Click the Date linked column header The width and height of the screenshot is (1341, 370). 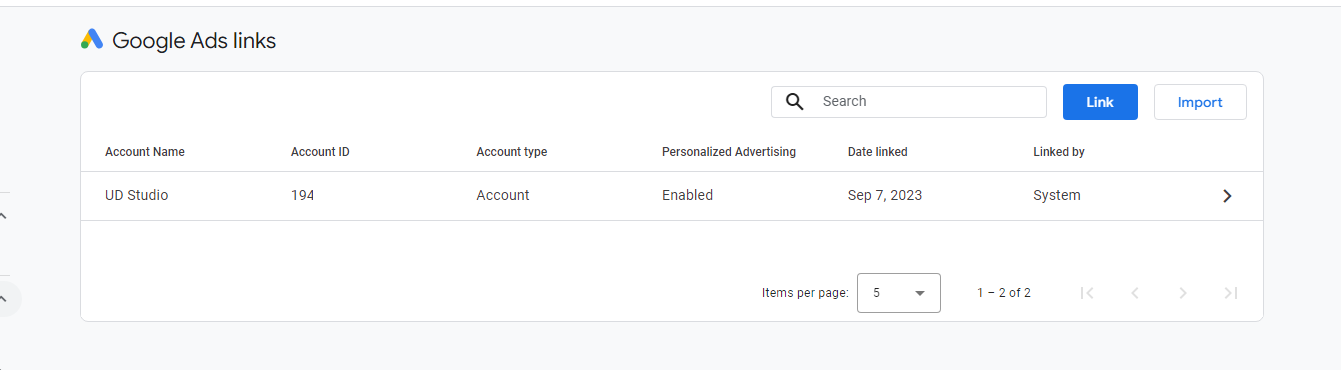878,152
